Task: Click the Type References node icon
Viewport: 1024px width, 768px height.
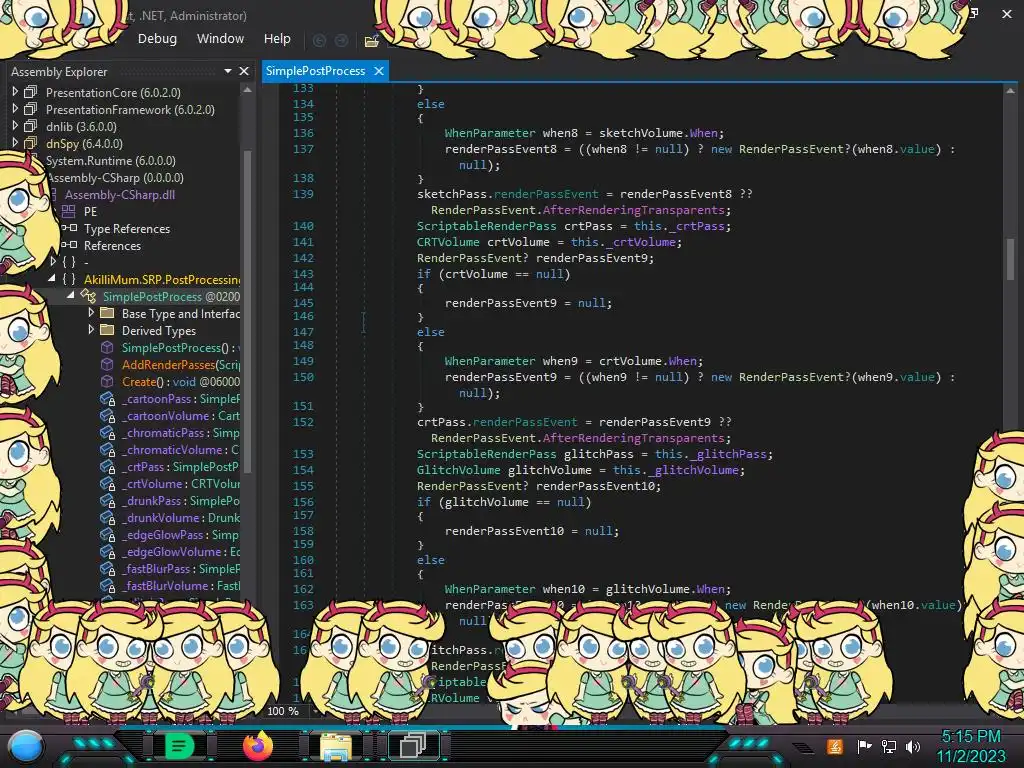Action: click(x=69, y=228)
